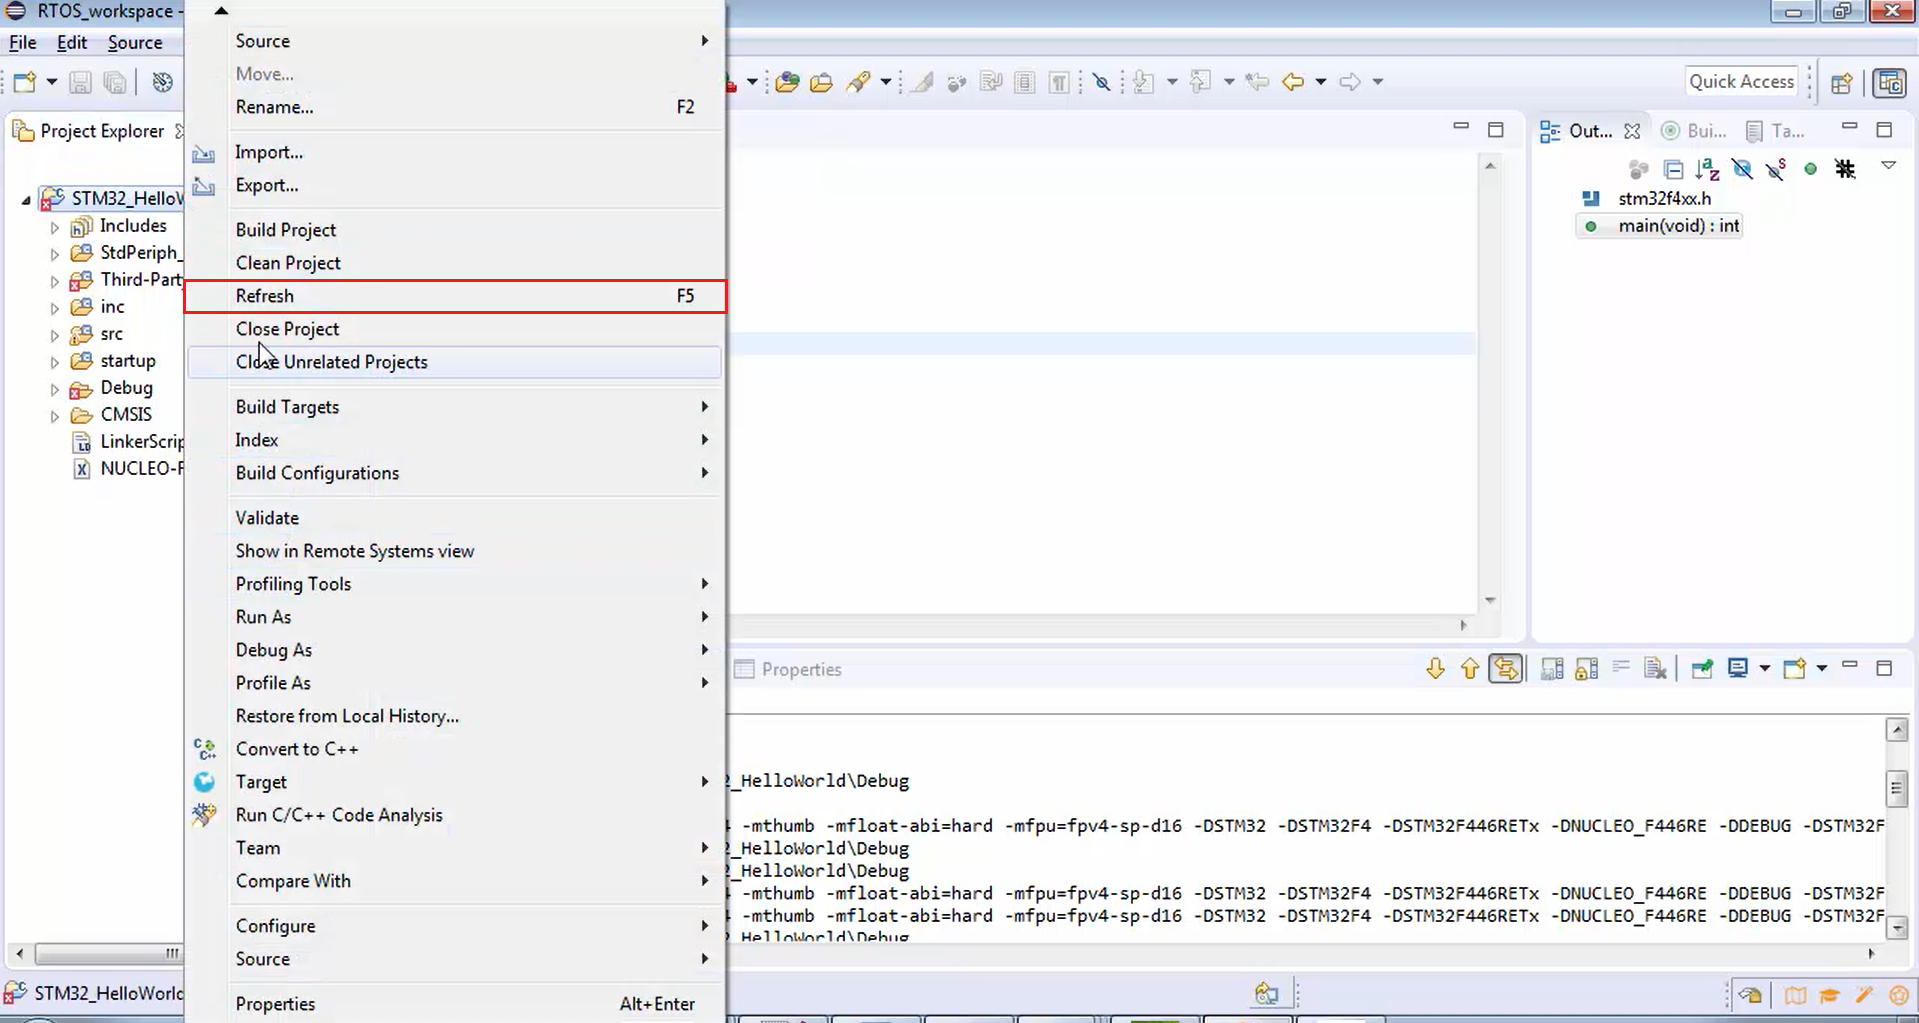1919x1023 pixels.
Task: Click the Quick Access search field
Action: [1741, 82]
